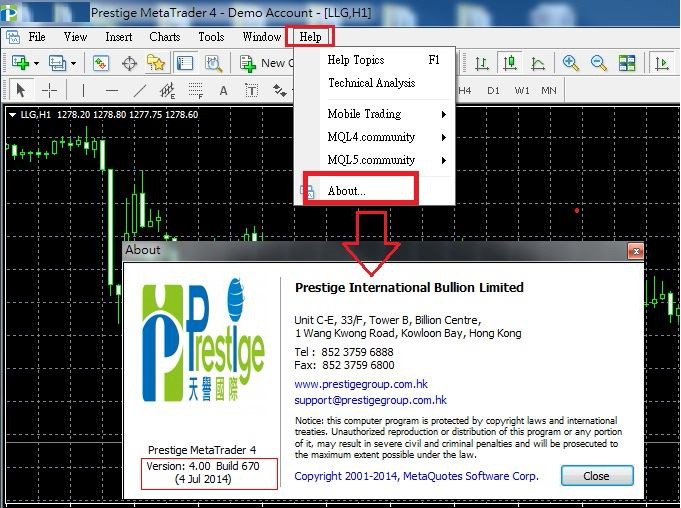Open the Window menu
The width and height of the screenshot is (681, 508).
pos(261,37)
